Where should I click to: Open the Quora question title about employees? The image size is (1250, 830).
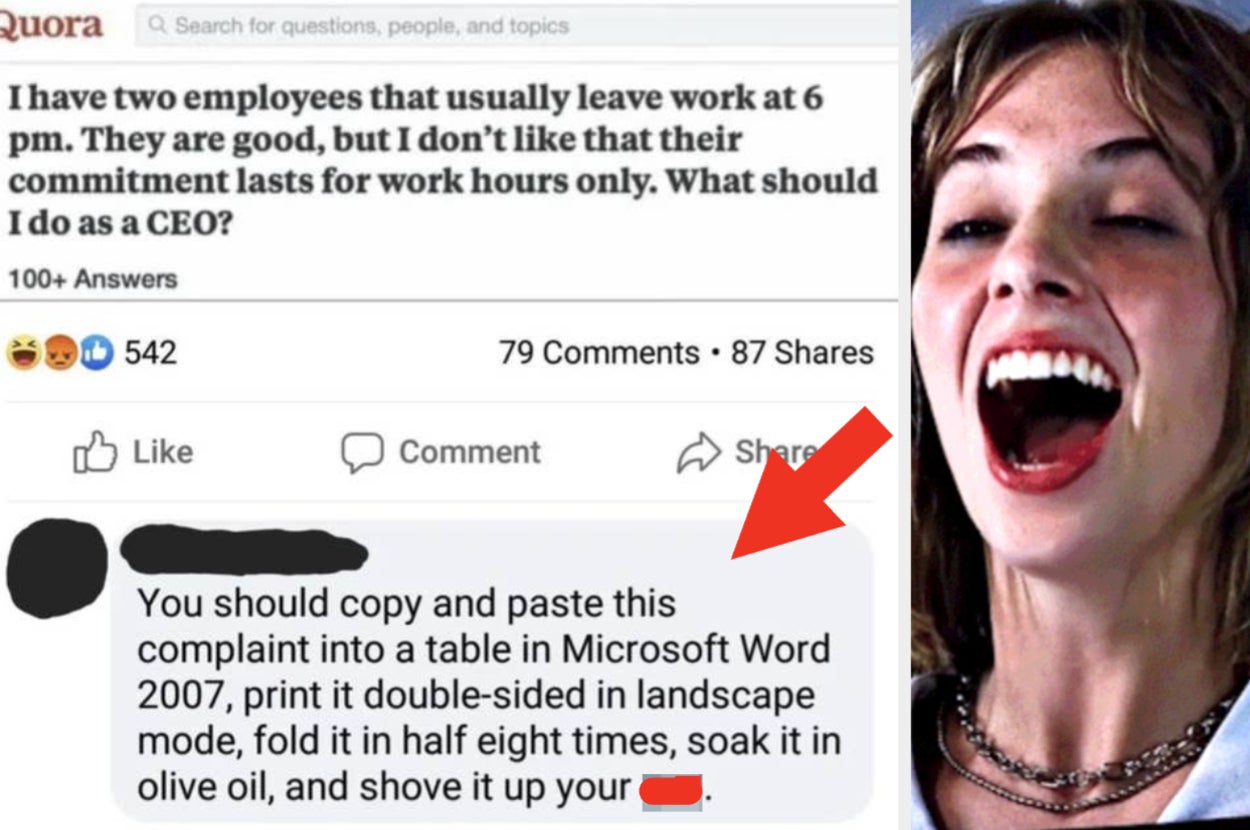443,160
